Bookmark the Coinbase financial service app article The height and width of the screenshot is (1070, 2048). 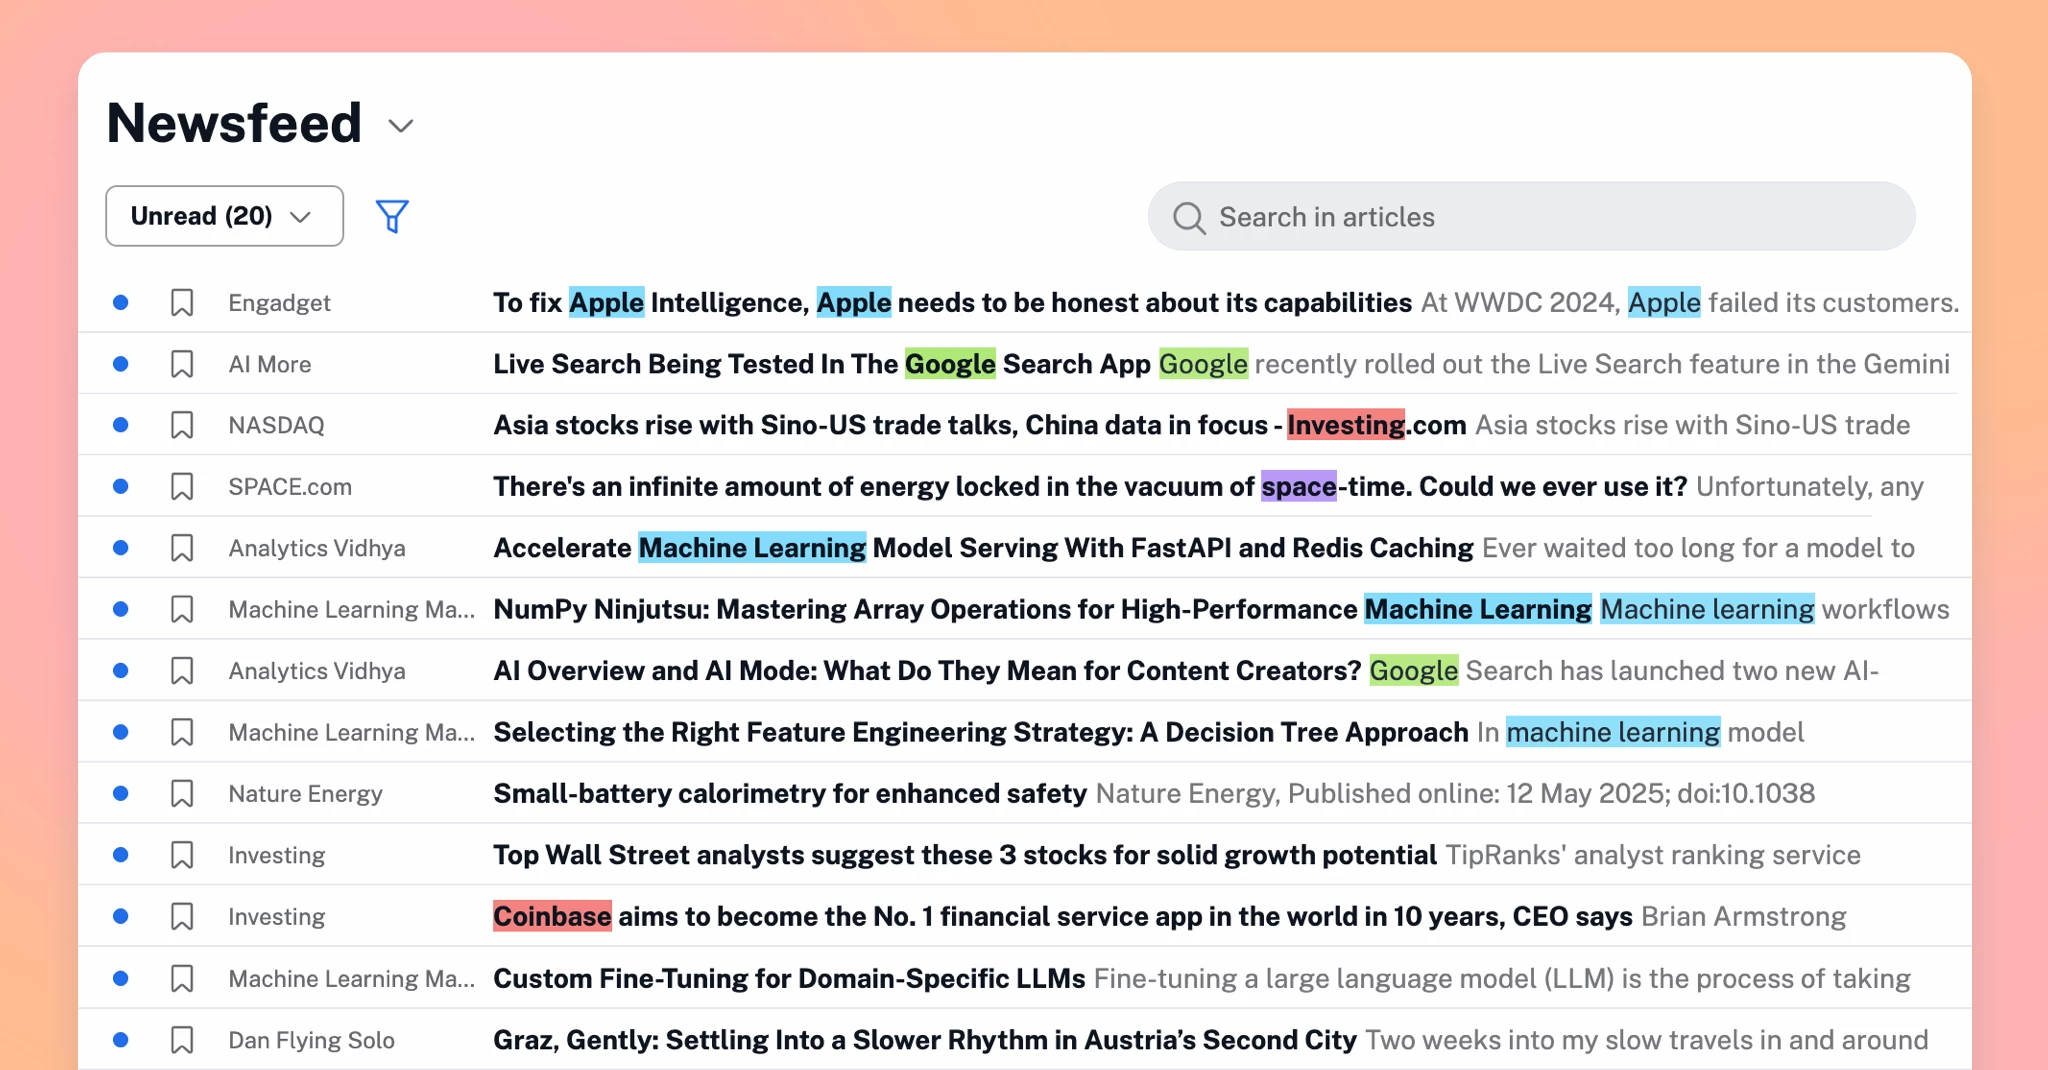click(182, 917)
